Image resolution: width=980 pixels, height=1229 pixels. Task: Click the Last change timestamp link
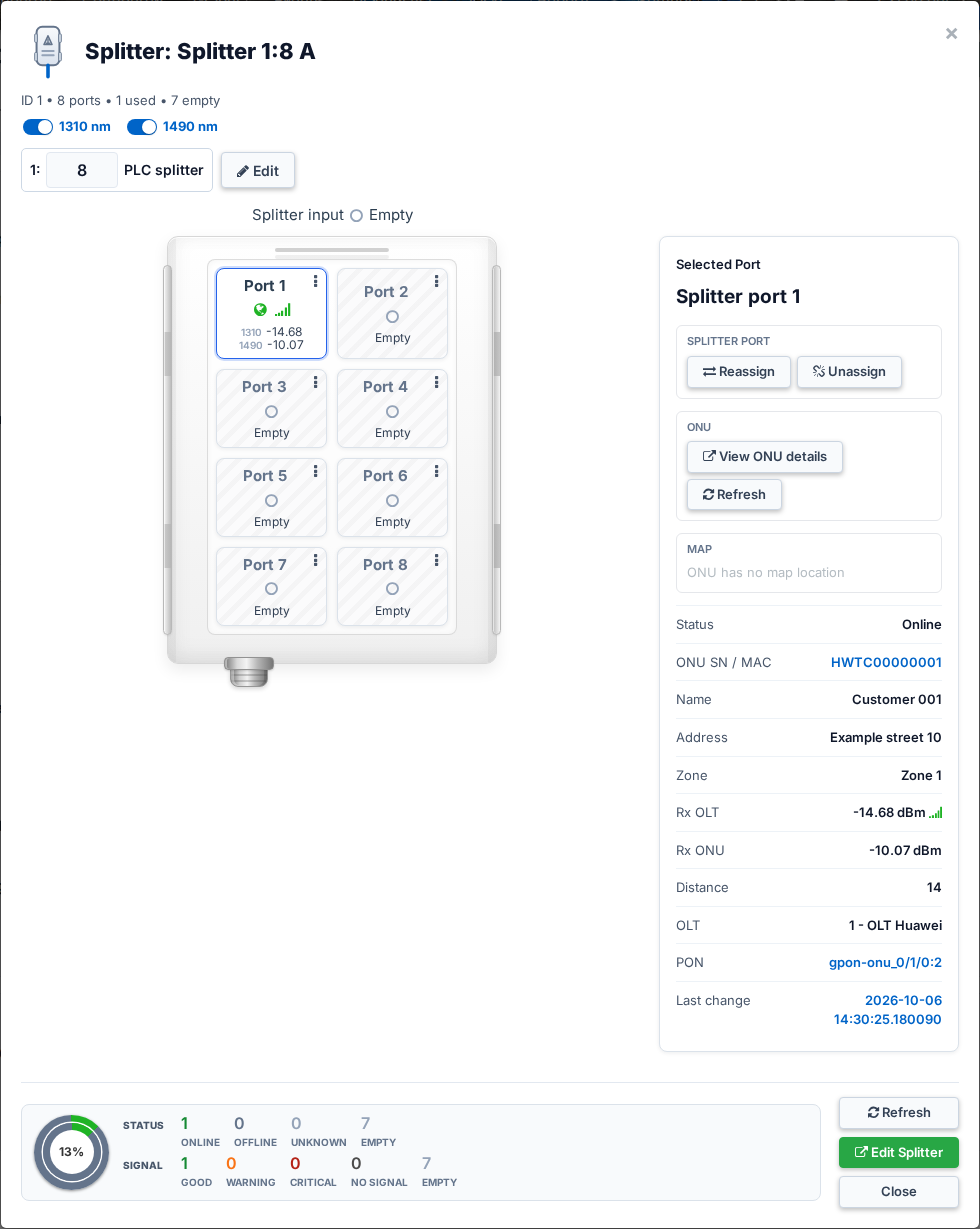click(x=888, y=1010)
